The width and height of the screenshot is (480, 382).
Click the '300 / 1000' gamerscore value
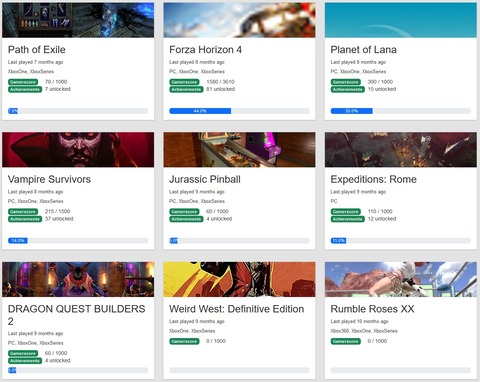tap(380, 82)
